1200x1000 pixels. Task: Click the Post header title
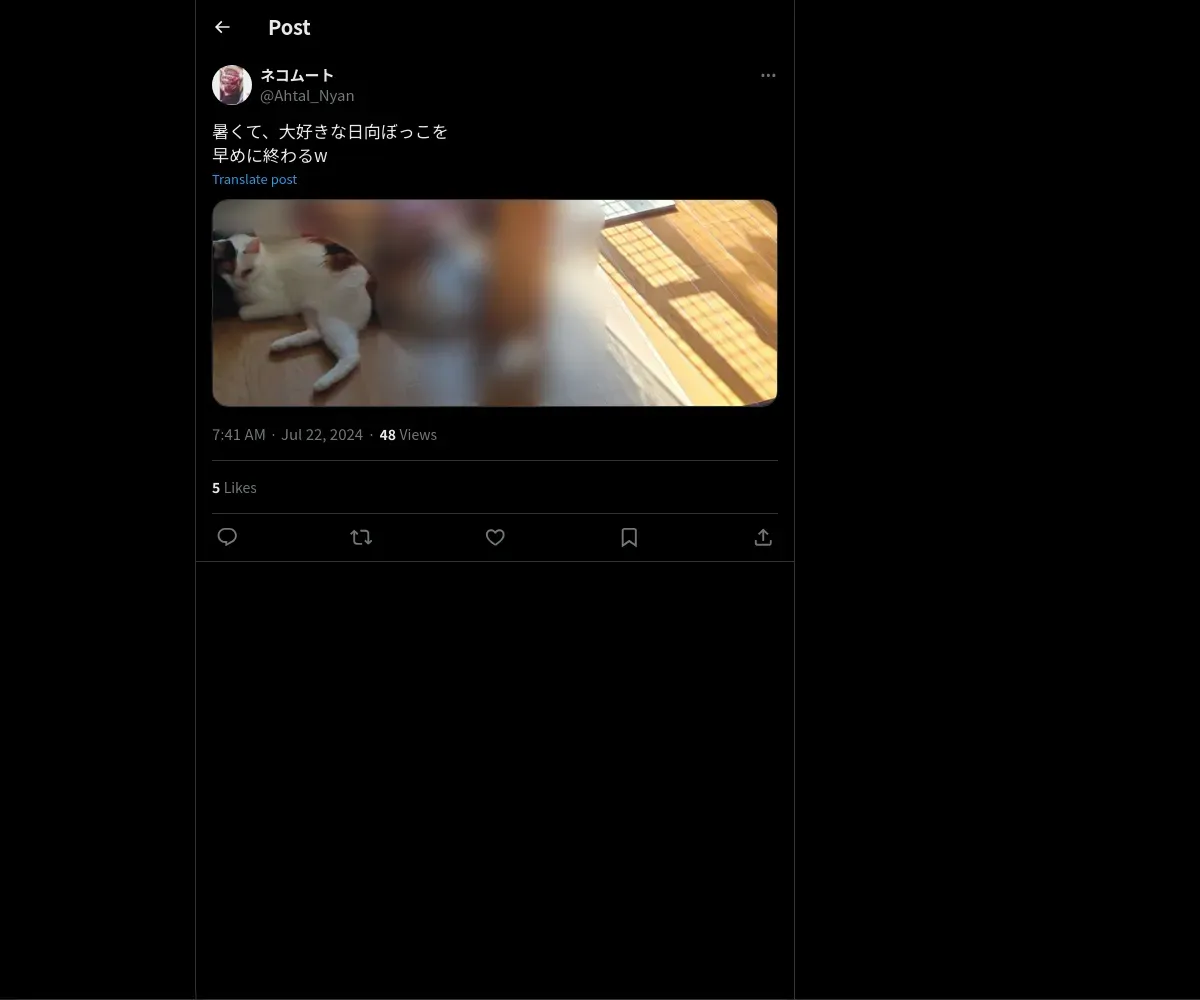[x=289, y=27]
